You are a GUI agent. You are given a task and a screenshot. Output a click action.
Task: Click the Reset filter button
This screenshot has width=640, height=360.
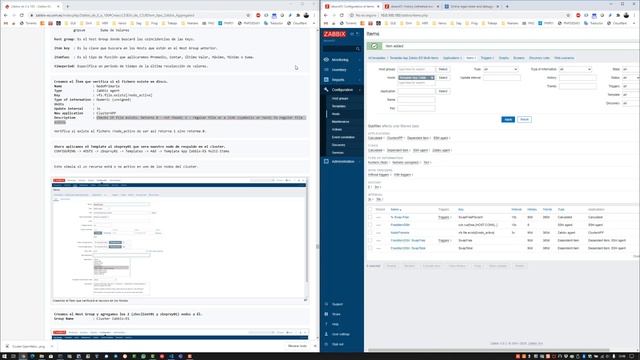pyautogui.click(x=524, y=120)
